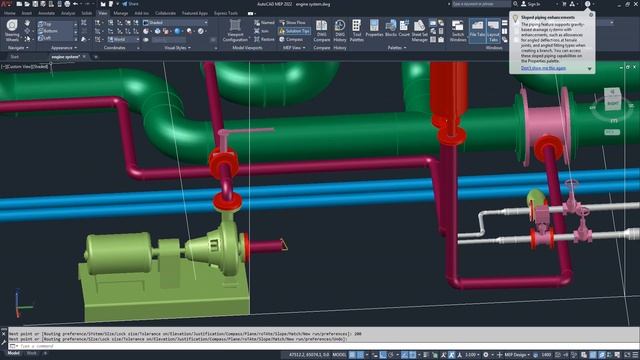Choose the Left view preset
Screen dimensions: 640x360
pos(46,38)
